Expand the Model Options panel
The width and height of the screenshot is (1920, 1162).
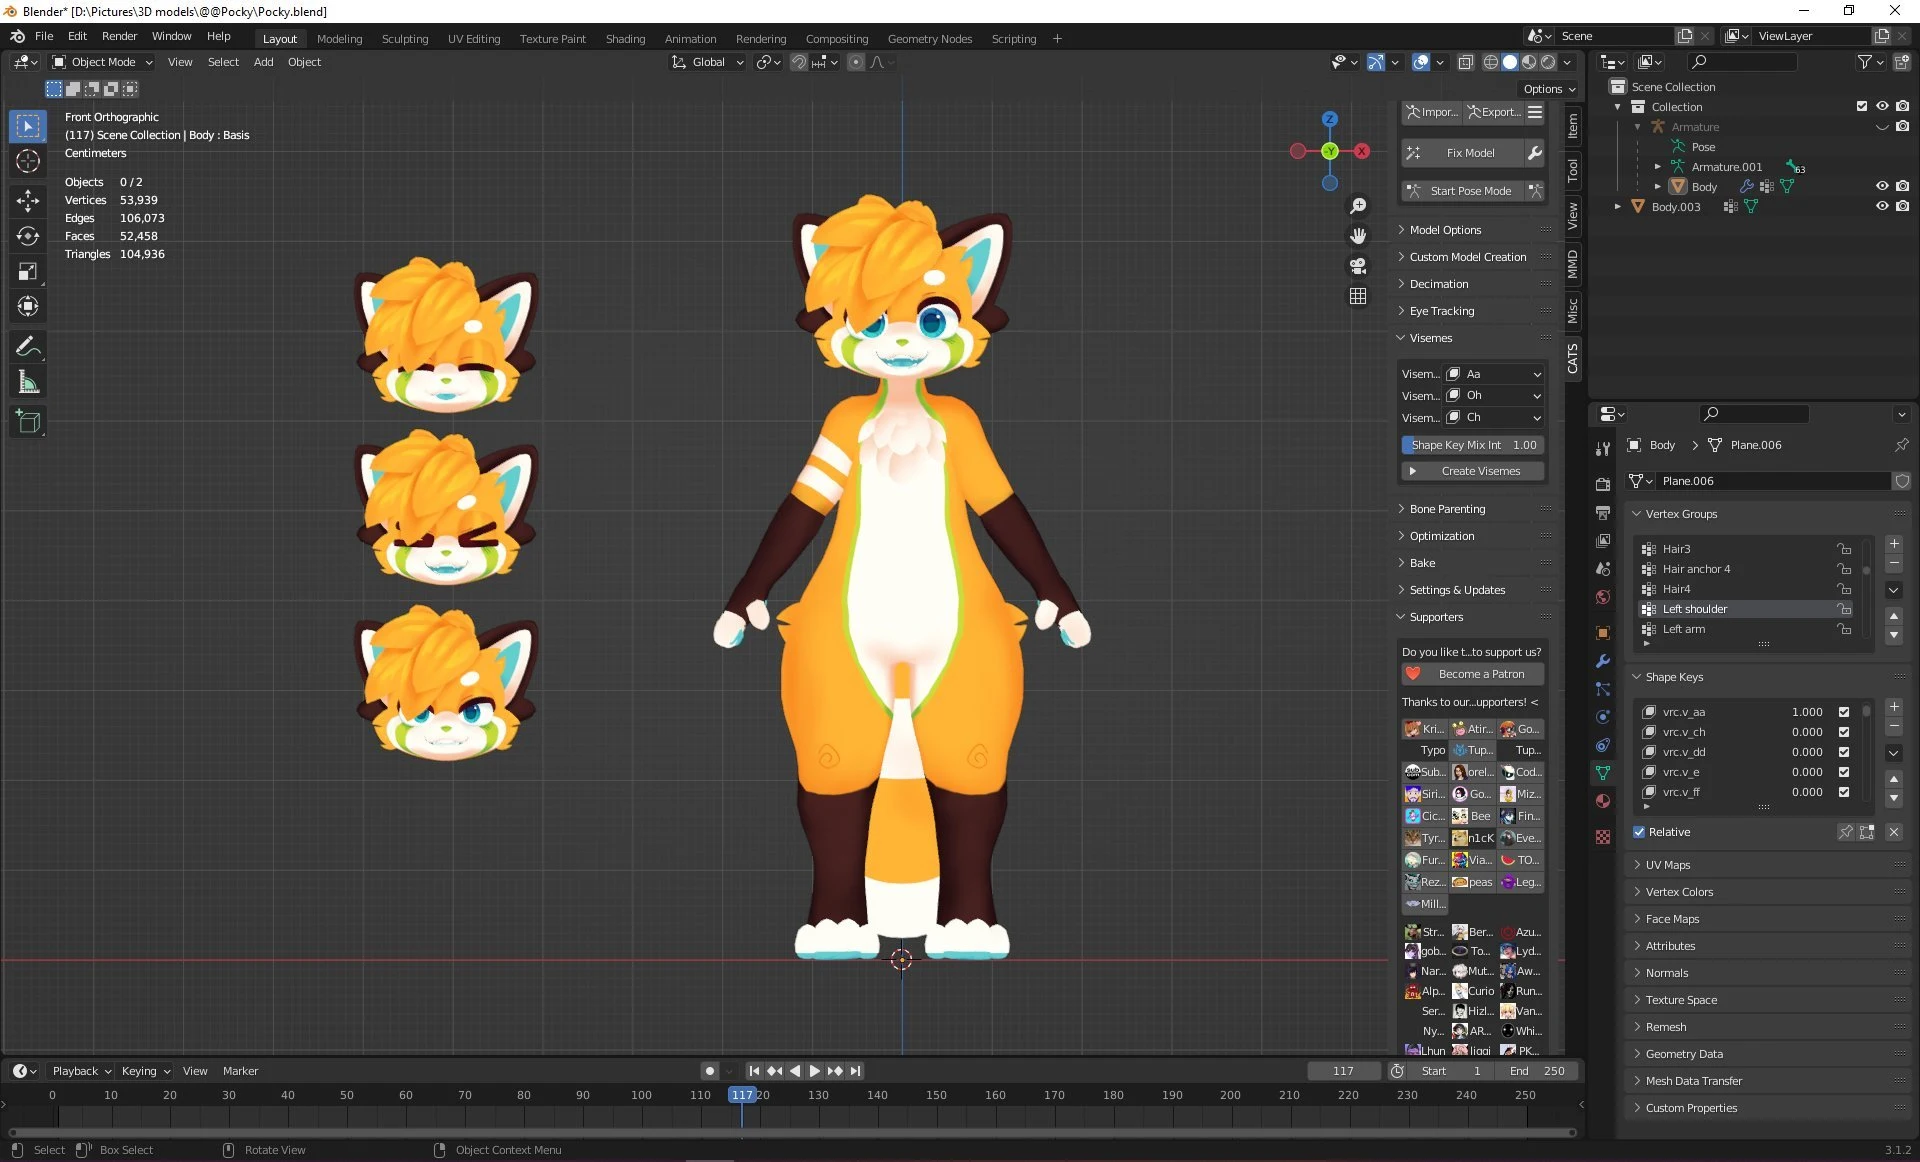pos(1473,230)
